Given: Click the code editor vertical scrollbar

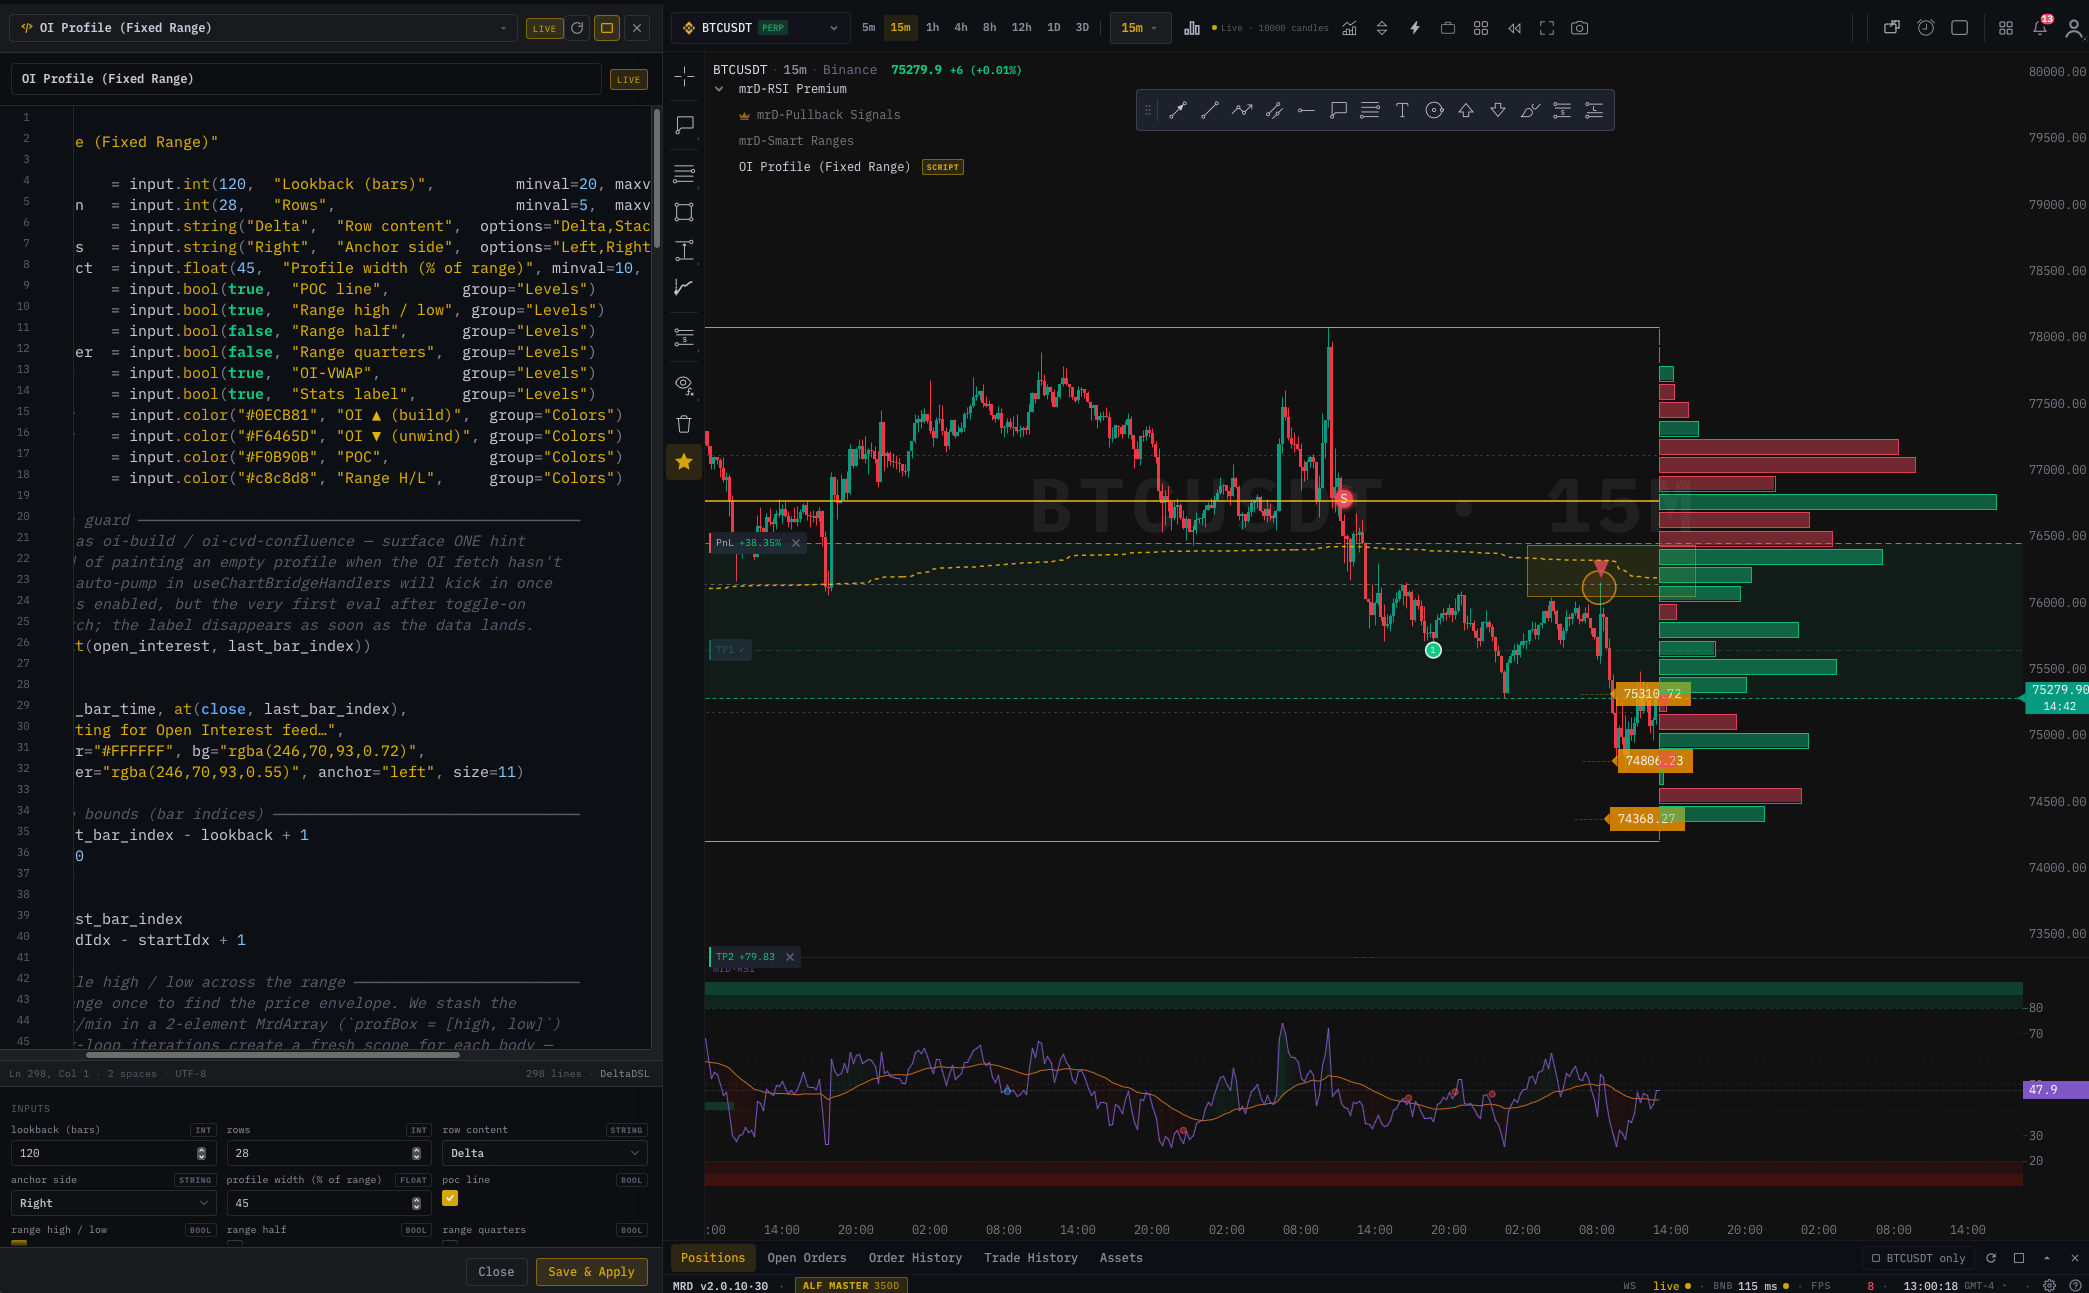Looking at the screenshot, I should click(656, 180).
